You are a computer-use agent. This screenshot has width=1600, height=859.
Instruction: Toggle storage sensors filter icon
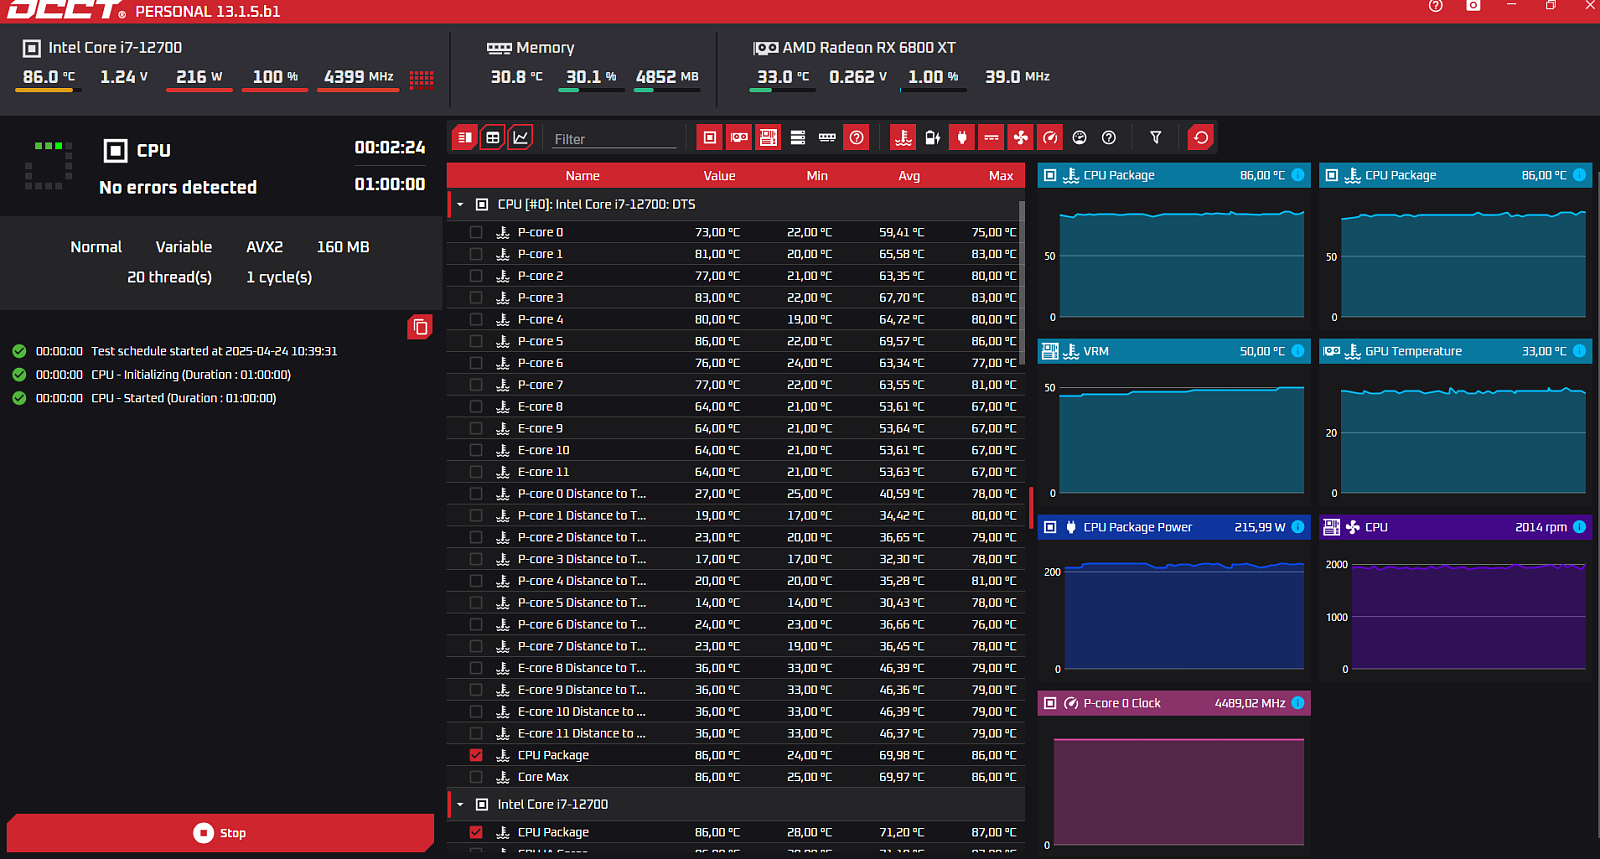798,137
